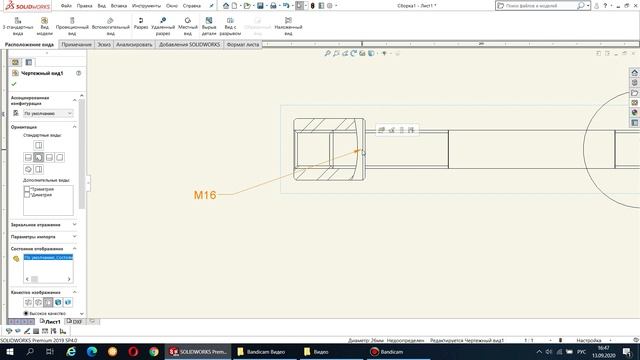
Task: Open the Файл menu
Action: coord(66,6)
